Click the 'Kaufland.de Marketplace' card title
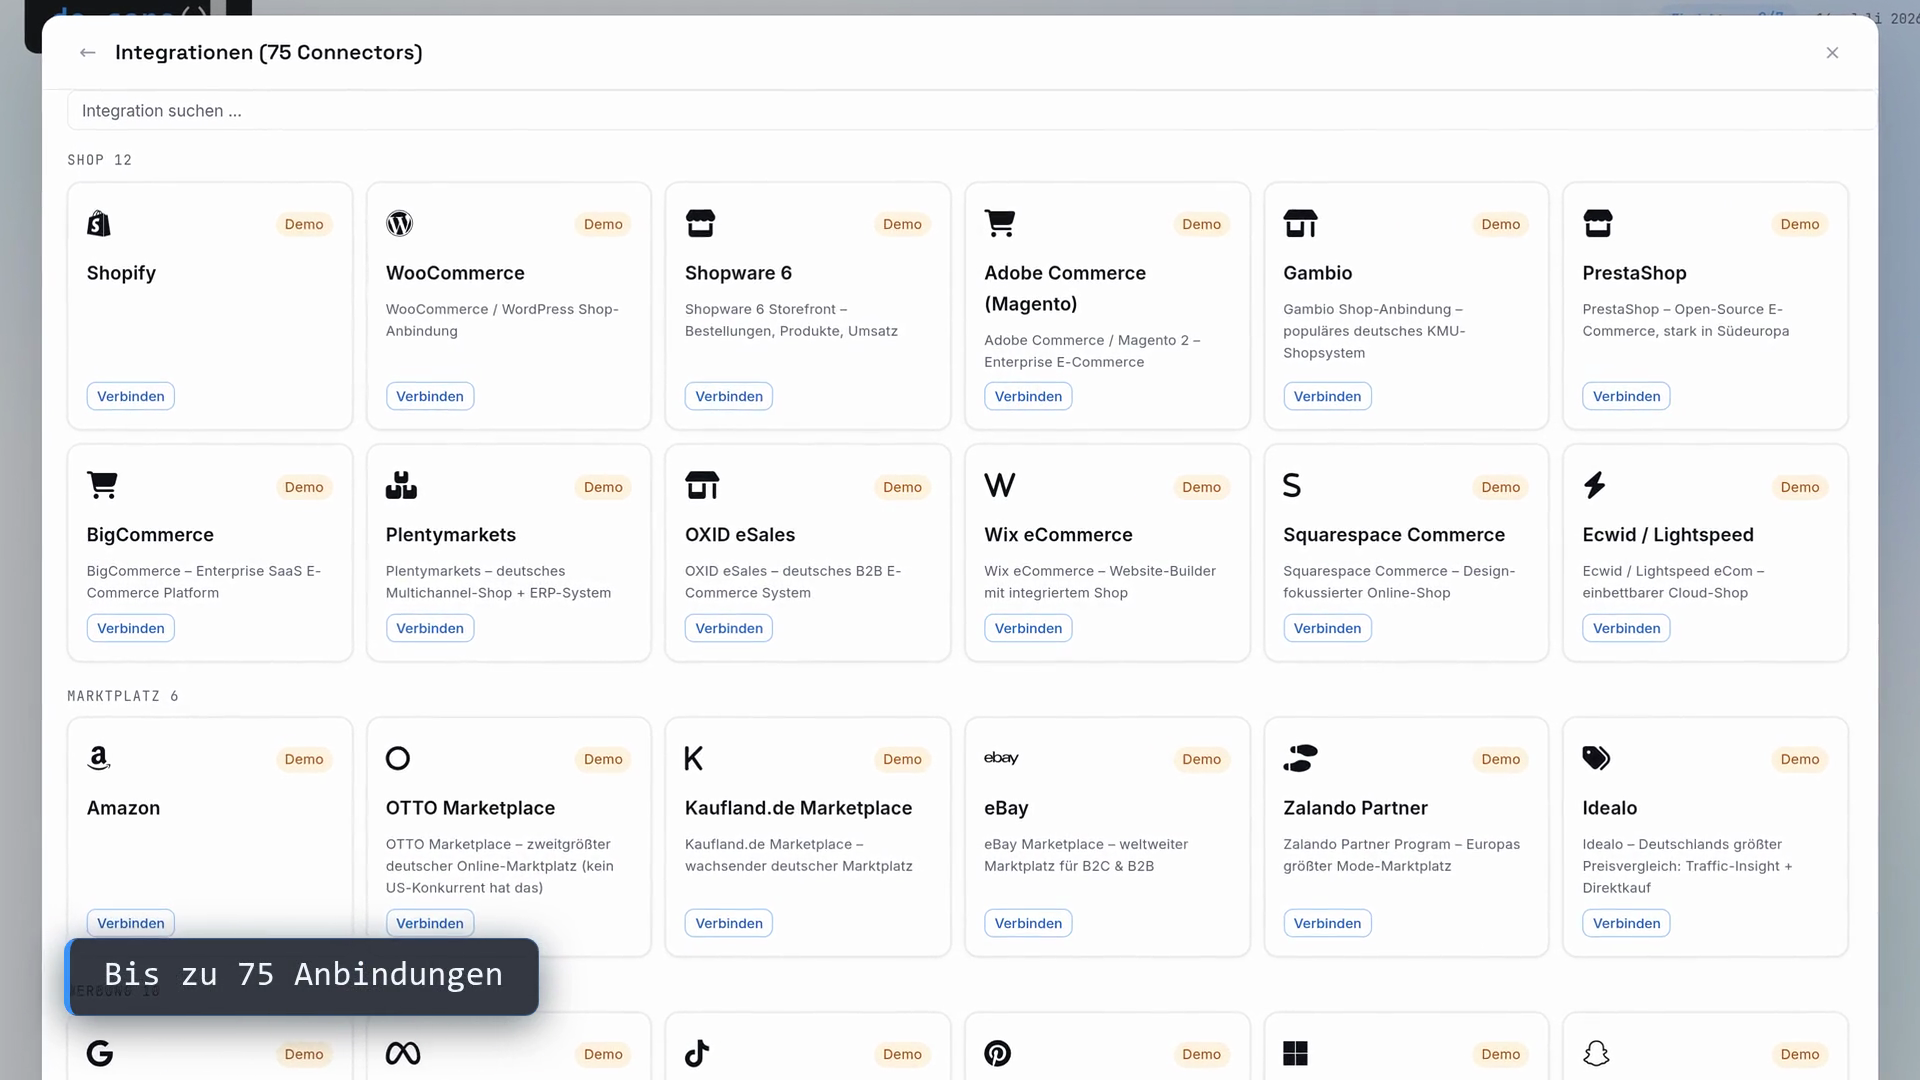 pyautogui.click(x=798, y=808)
